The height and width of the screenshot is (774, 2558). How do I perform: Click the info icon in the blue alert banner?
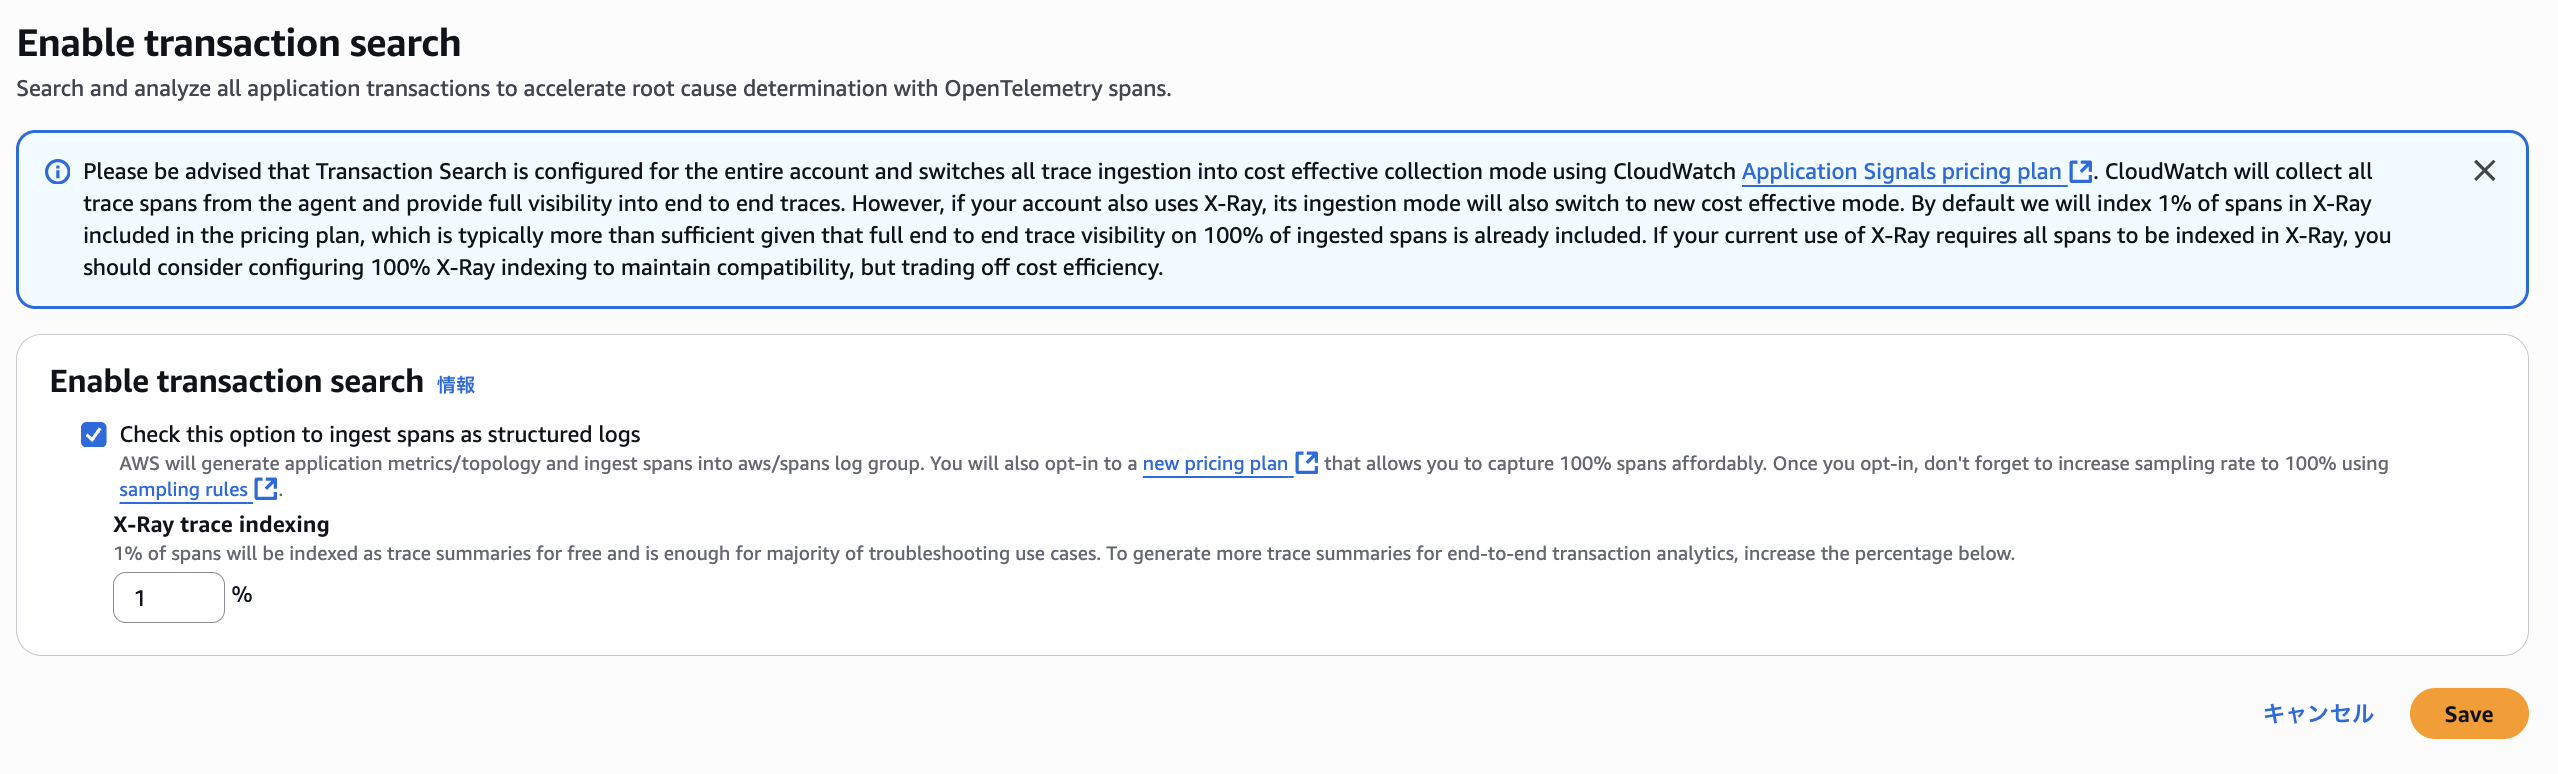coord(57,171)
